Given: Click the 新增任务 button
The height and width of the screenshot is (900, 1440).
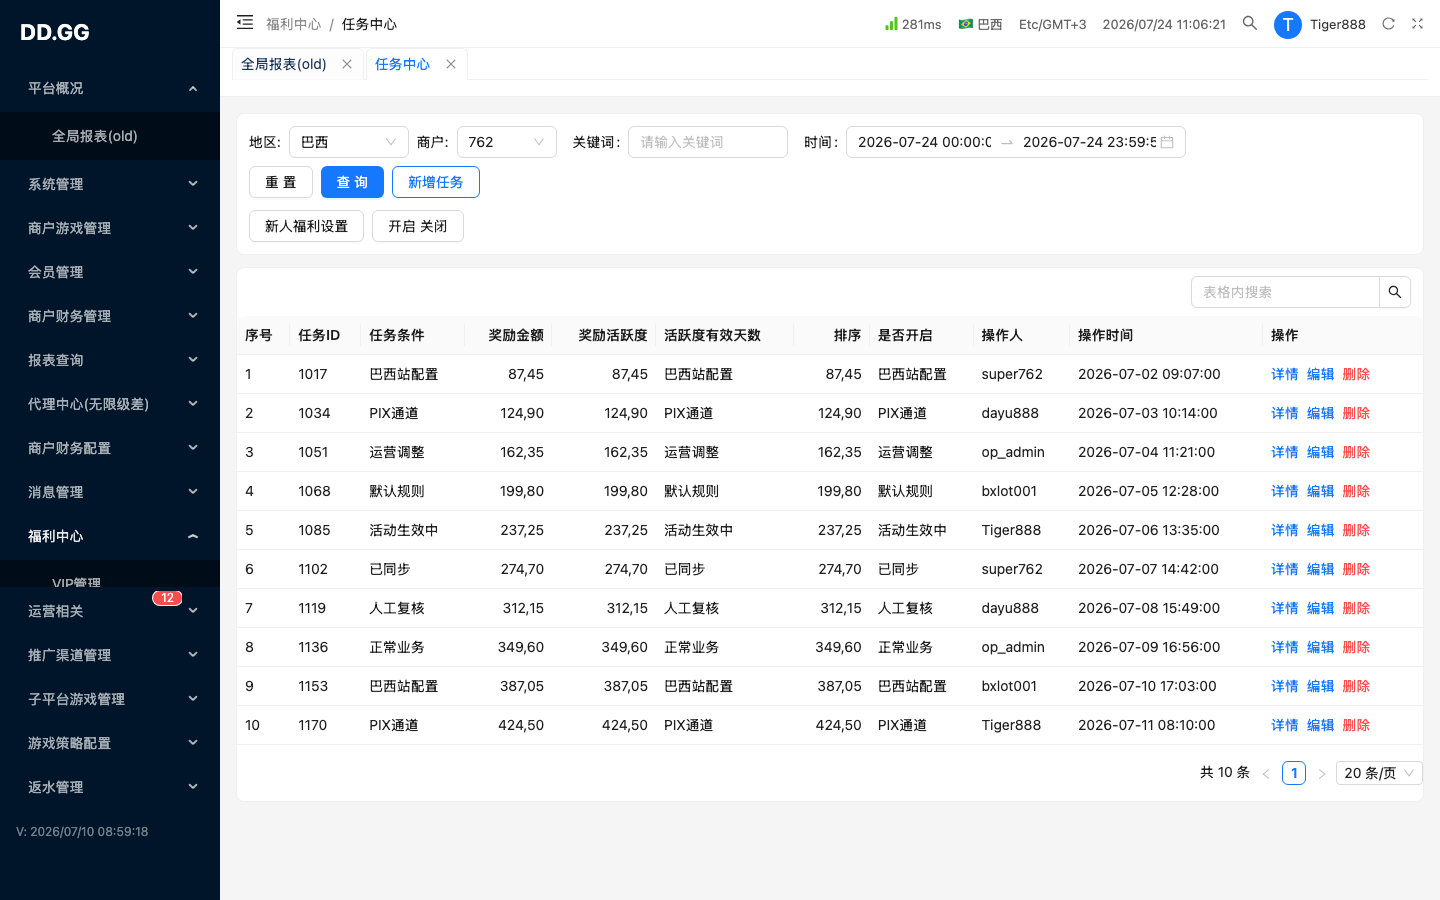Looking at the screenshot, I should 436,182.
